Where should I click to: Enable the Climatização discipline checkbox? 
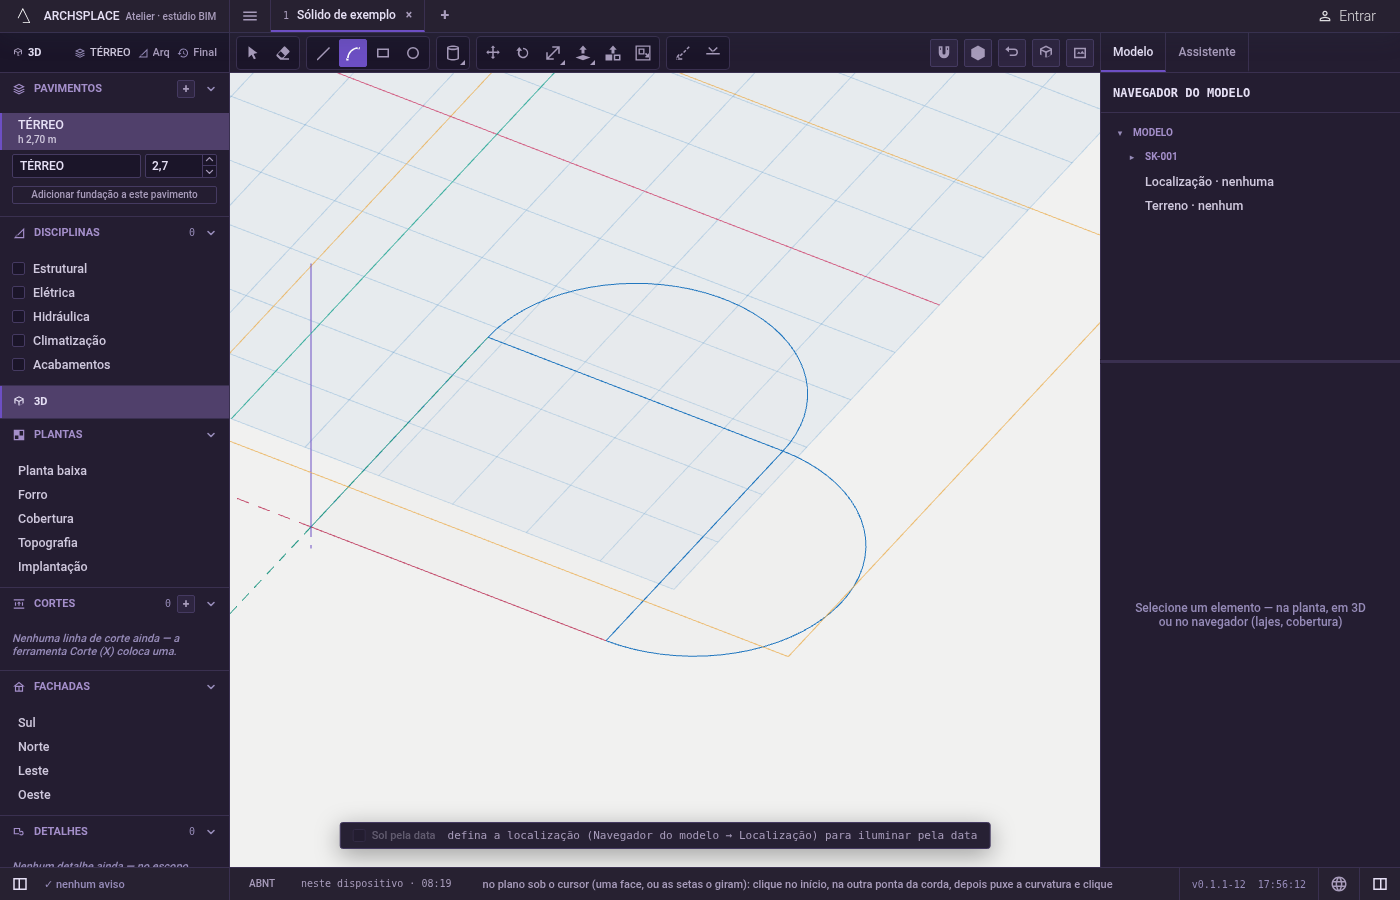(x=18, y=341)
